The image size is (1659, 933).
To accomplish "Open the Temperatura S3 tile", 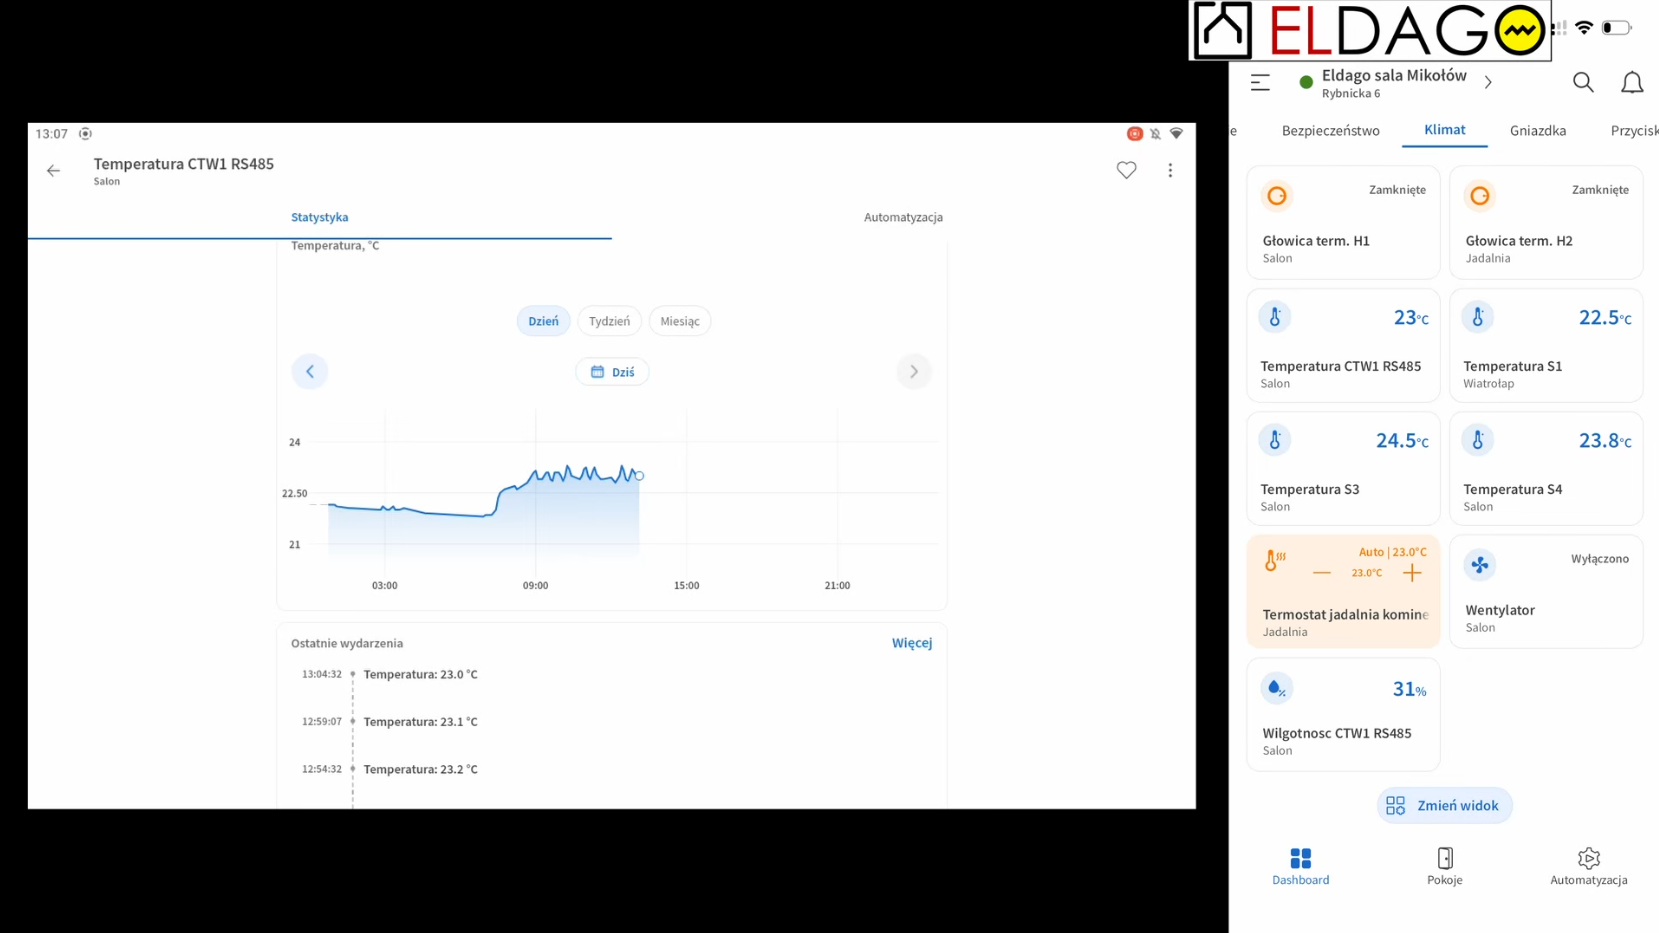I will tap(1342, 468).
